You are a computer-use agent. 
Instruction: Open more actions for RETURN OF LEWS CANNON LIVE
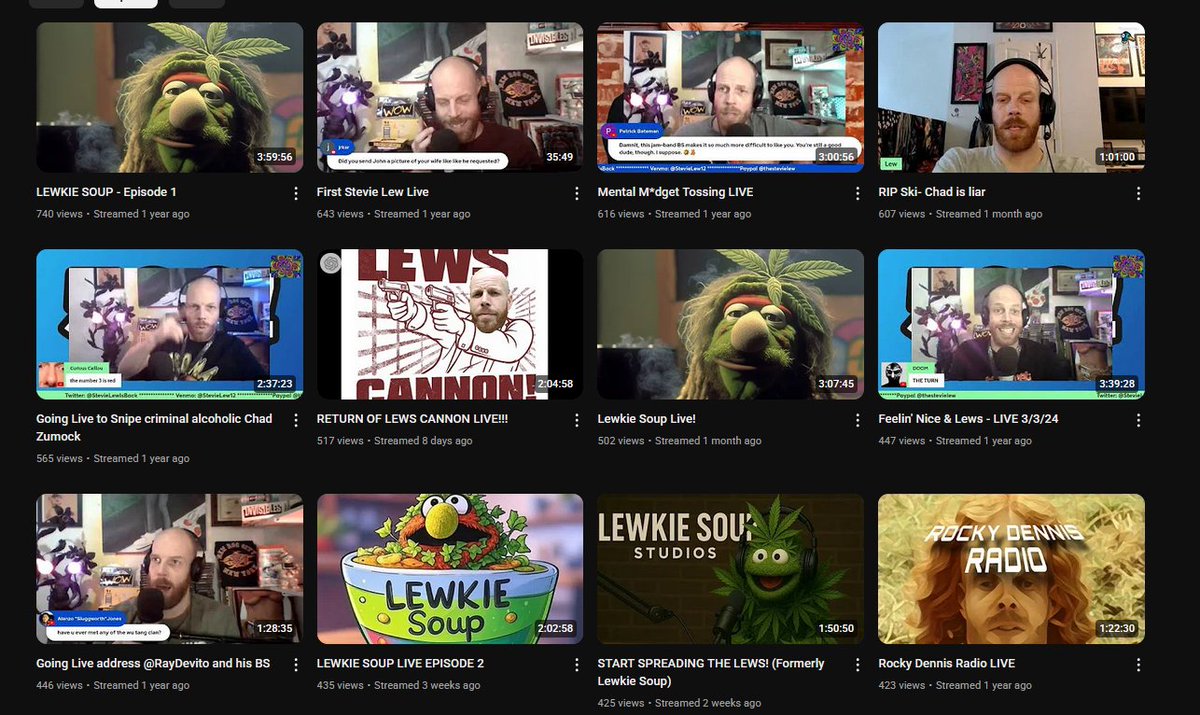(x=576, y=419)
